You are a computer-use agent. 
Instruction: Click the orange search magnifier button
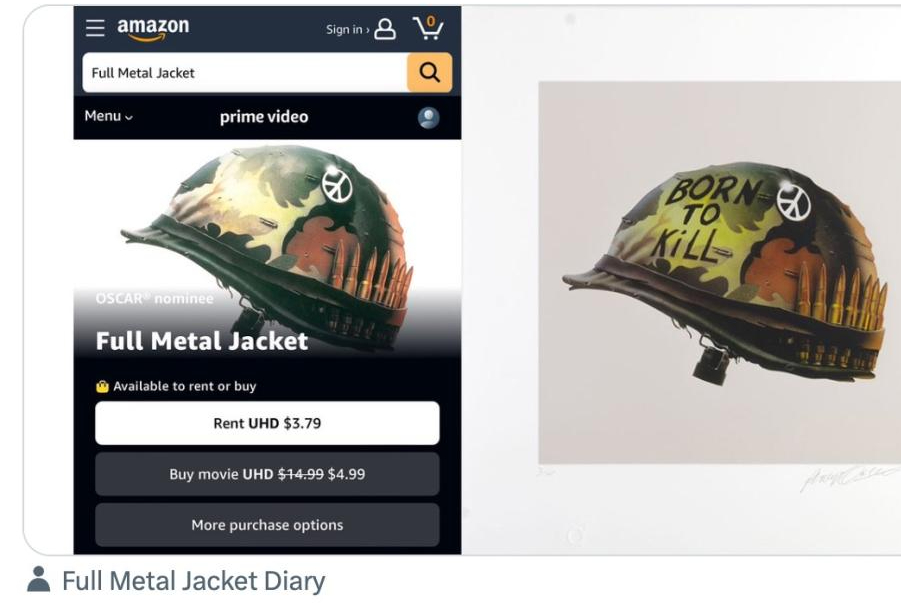pos(429,72)
